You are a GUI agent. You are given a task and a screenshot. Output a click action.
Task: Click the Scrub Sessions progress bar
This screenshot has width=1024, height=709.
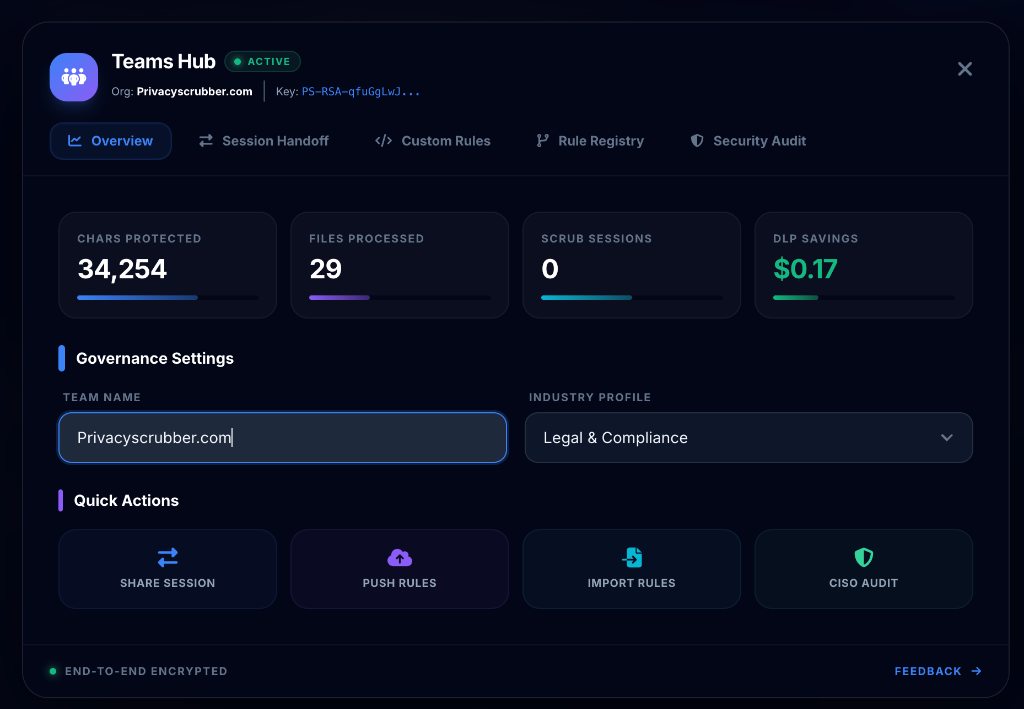tap(632, 298)
